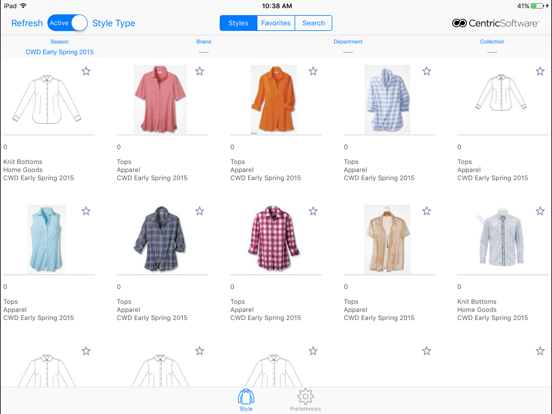Tap the 10:38 AM clock
Viewport: 552px width, 414px height.
(x=277, y=6)
